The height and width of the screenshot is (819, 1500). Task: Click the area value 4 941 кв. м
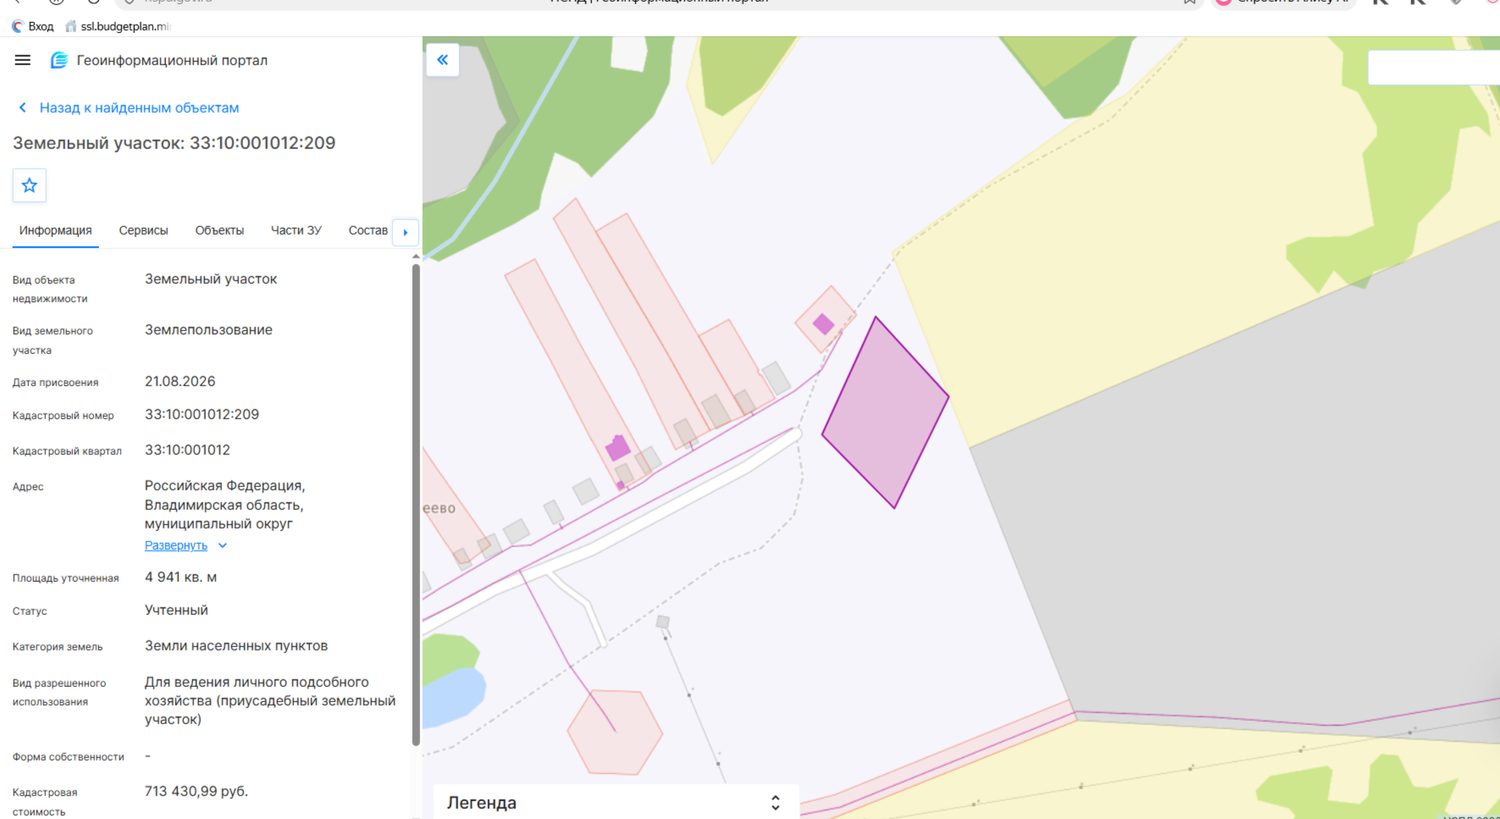tap(181, 577)
